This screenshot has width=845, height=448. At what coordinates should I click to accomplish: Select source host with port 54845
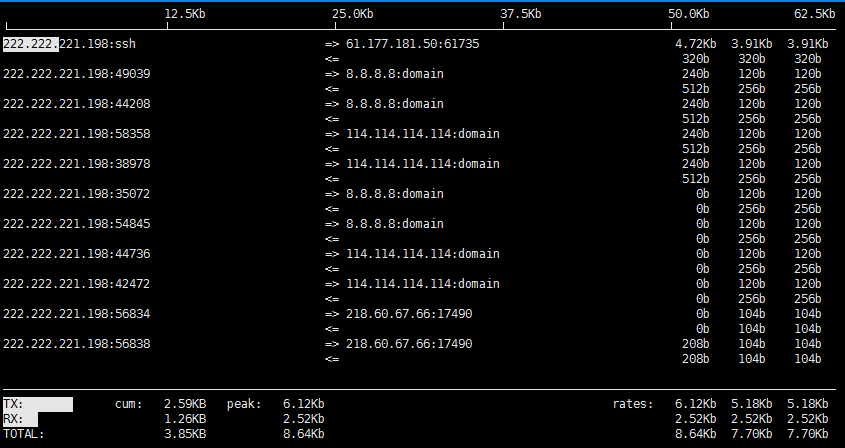point(76,224)
